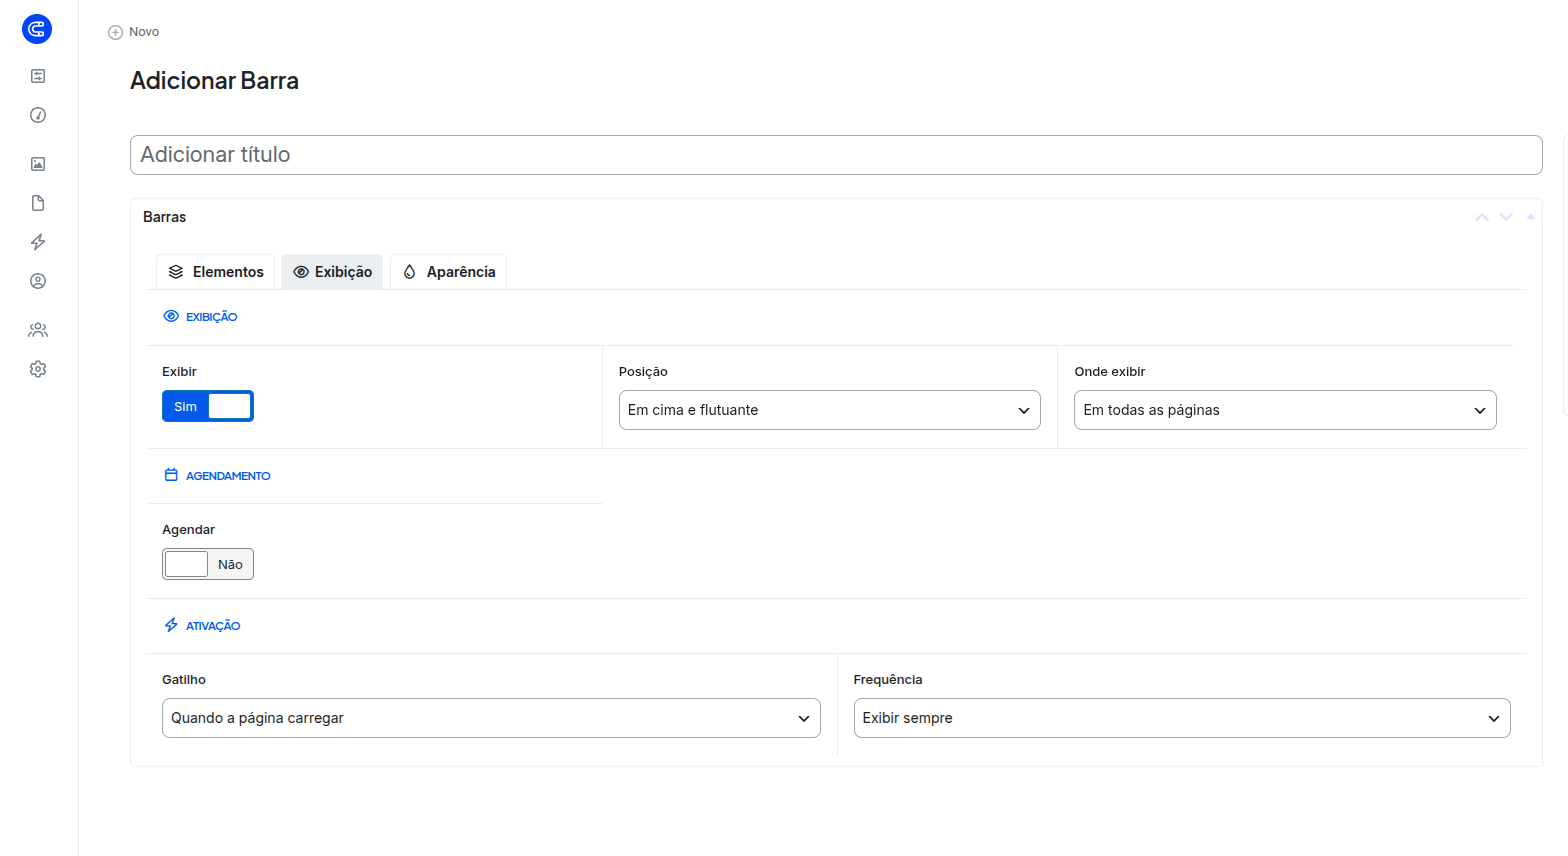1568x856 pixels.
Task: Click the blue app logo icon
Action: (37, 29)
